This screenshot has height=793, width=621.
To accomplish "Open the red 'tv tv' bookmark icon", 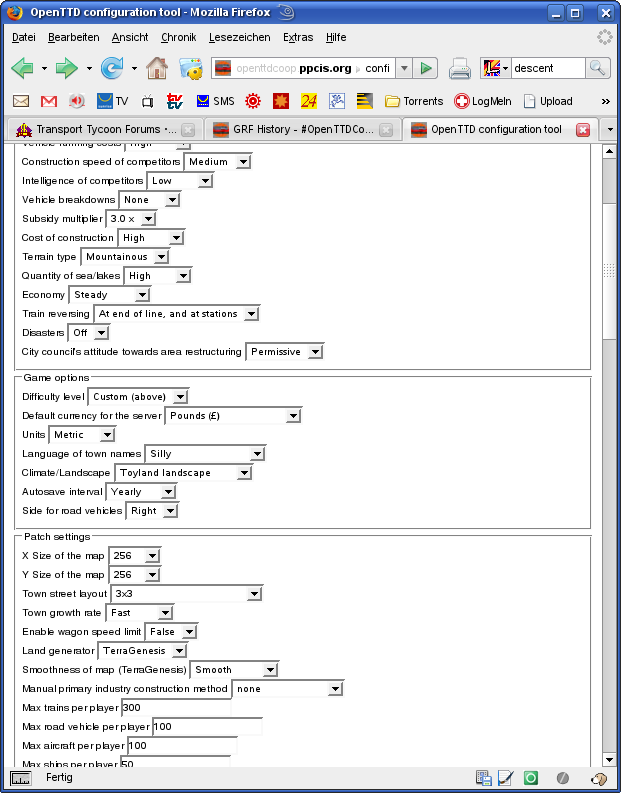I will tap(175, 101).
